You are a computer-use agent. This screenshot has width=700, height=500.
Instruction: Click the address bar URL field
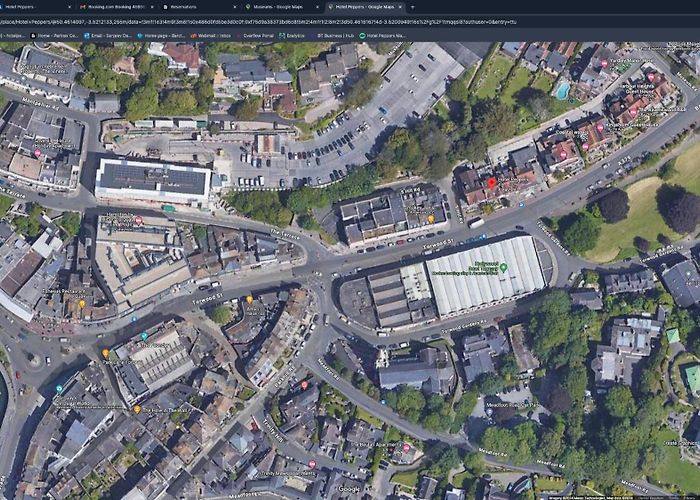[348, 21]
